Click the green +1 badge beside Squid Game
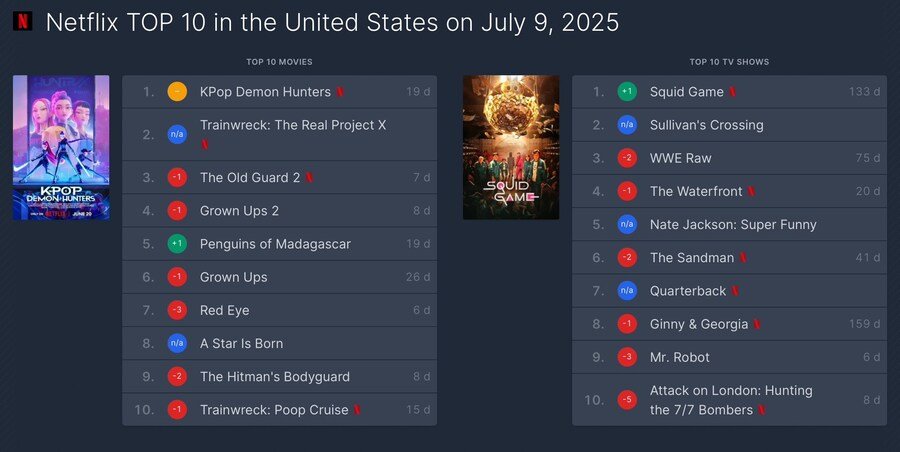900x452 pixels. coord(627,92)
